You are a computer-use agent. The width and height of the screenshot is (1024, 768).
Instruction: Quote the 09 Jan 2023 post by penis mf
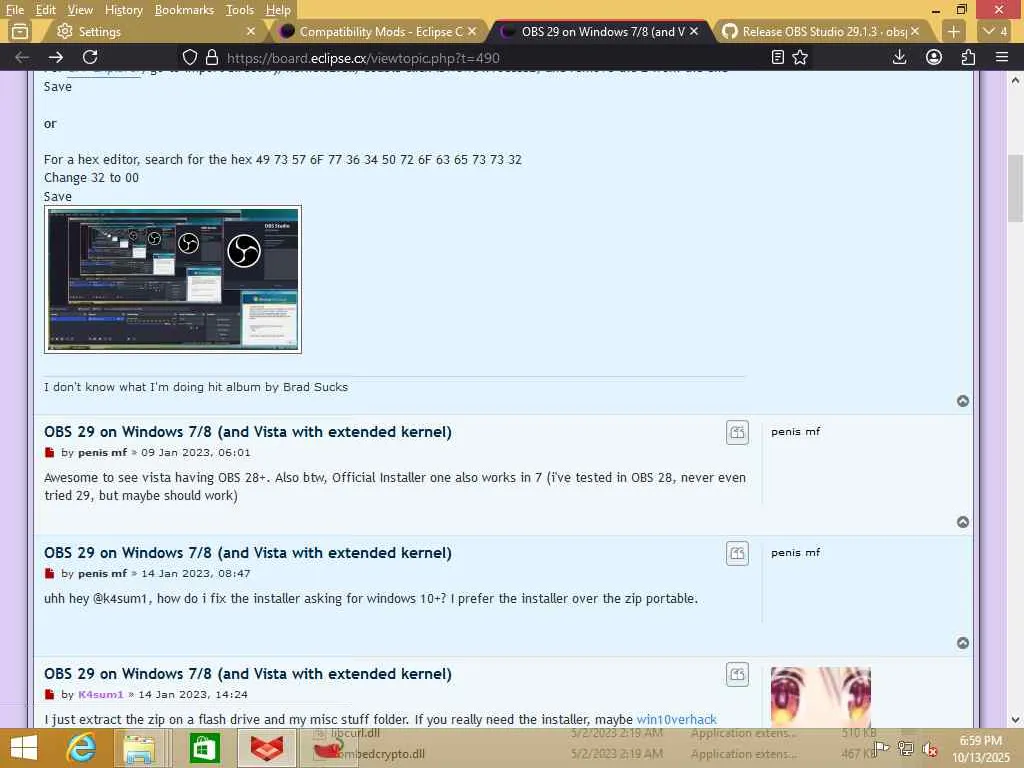(x=737, y=432)
